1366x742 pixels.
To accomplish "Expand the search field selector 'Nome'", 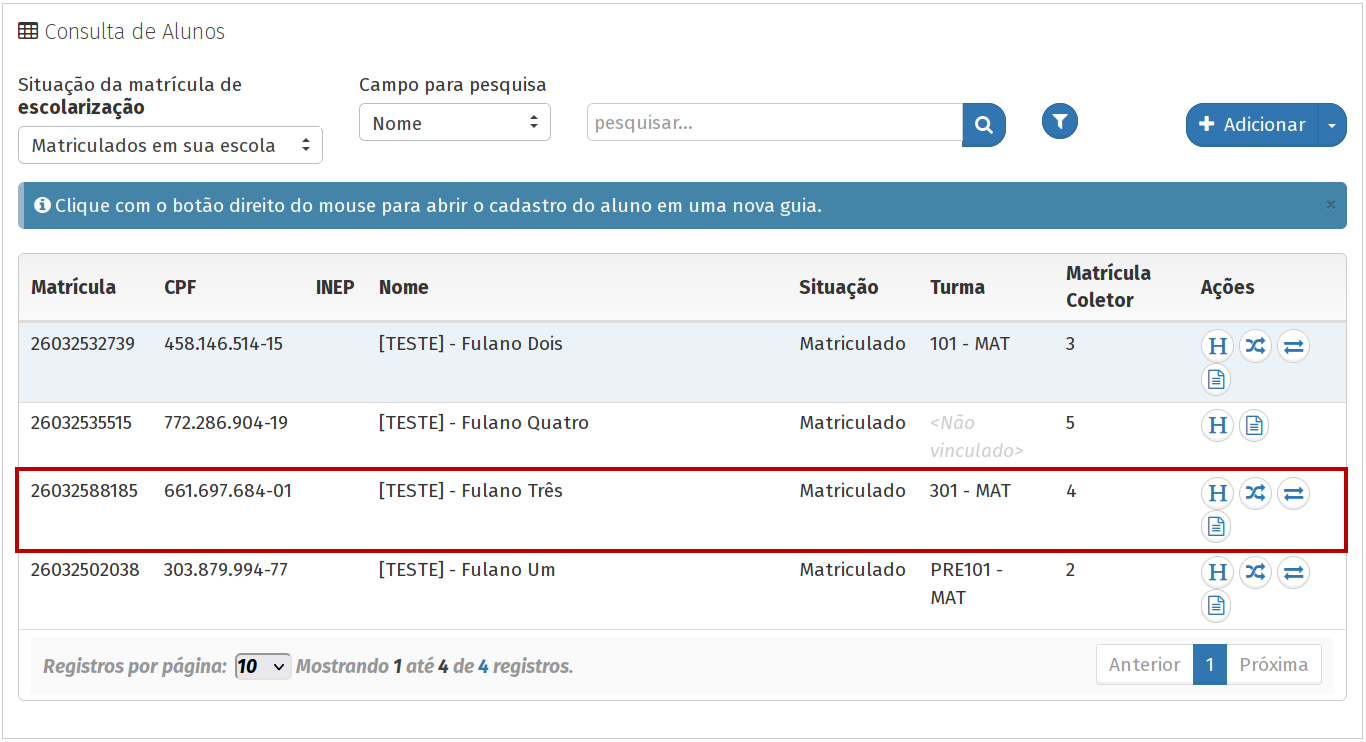I will click(454, 123).
